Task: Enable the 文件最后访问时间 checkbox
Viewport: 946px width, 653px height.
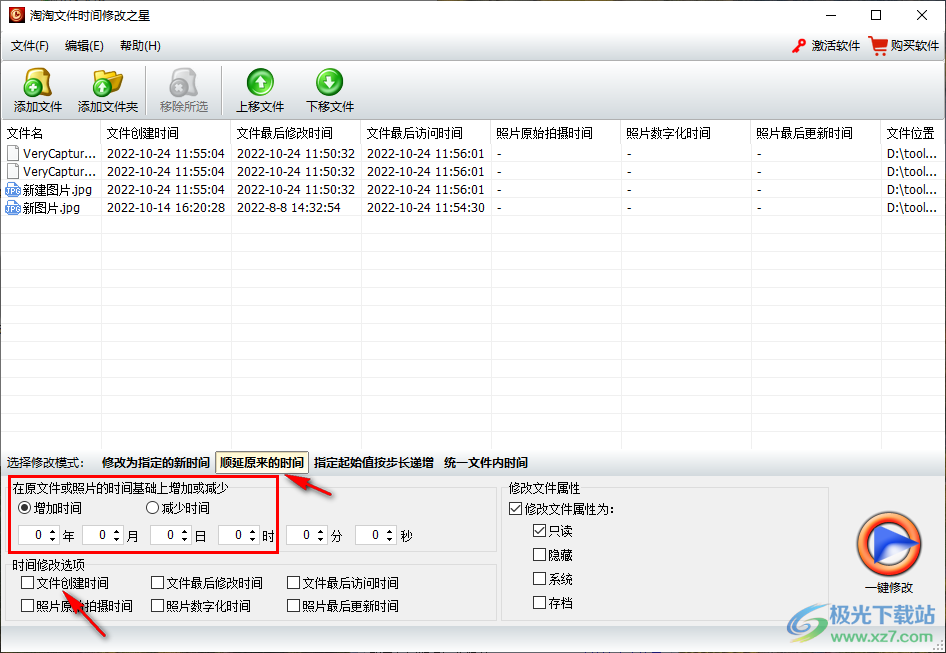Action: [x=294, y=582]
